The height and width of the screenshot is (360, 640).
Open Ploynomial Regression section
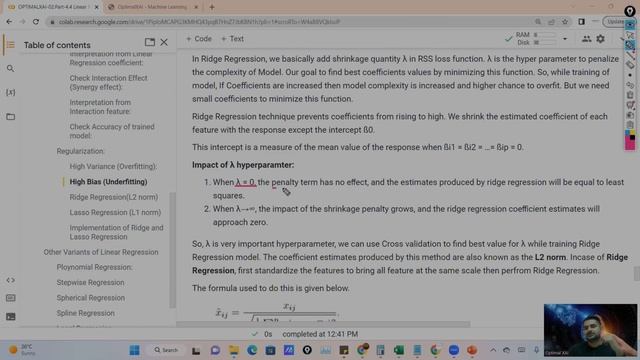pyautogui.click(x=94, y=267)
